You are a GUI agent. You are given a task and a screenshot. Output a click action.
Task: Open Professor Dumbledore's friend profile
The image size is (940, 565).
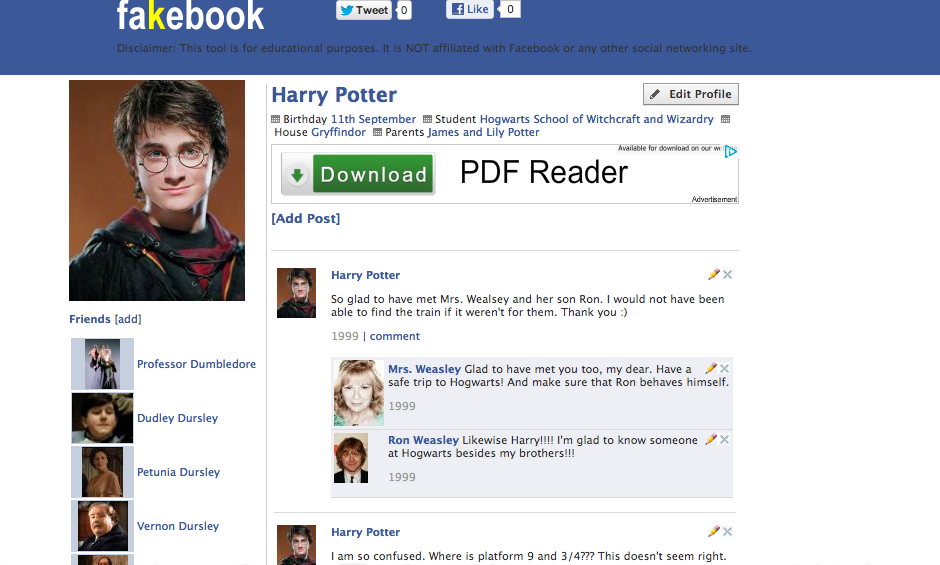196,364
